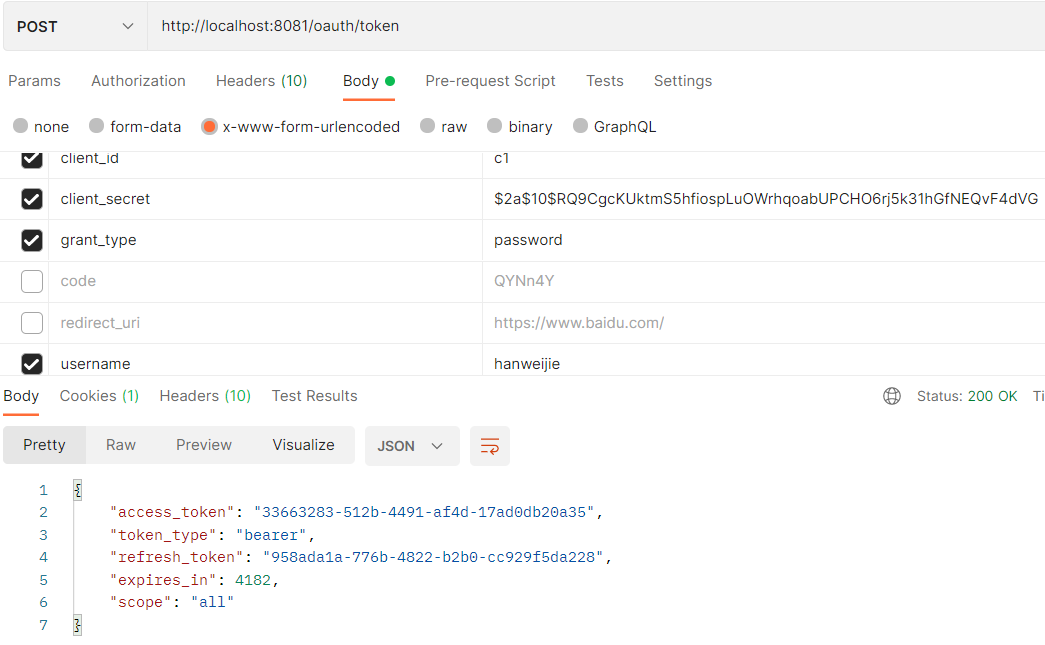1045x645 pixels.
Task: Switch to the Params tab
Action: click(34, 81)
